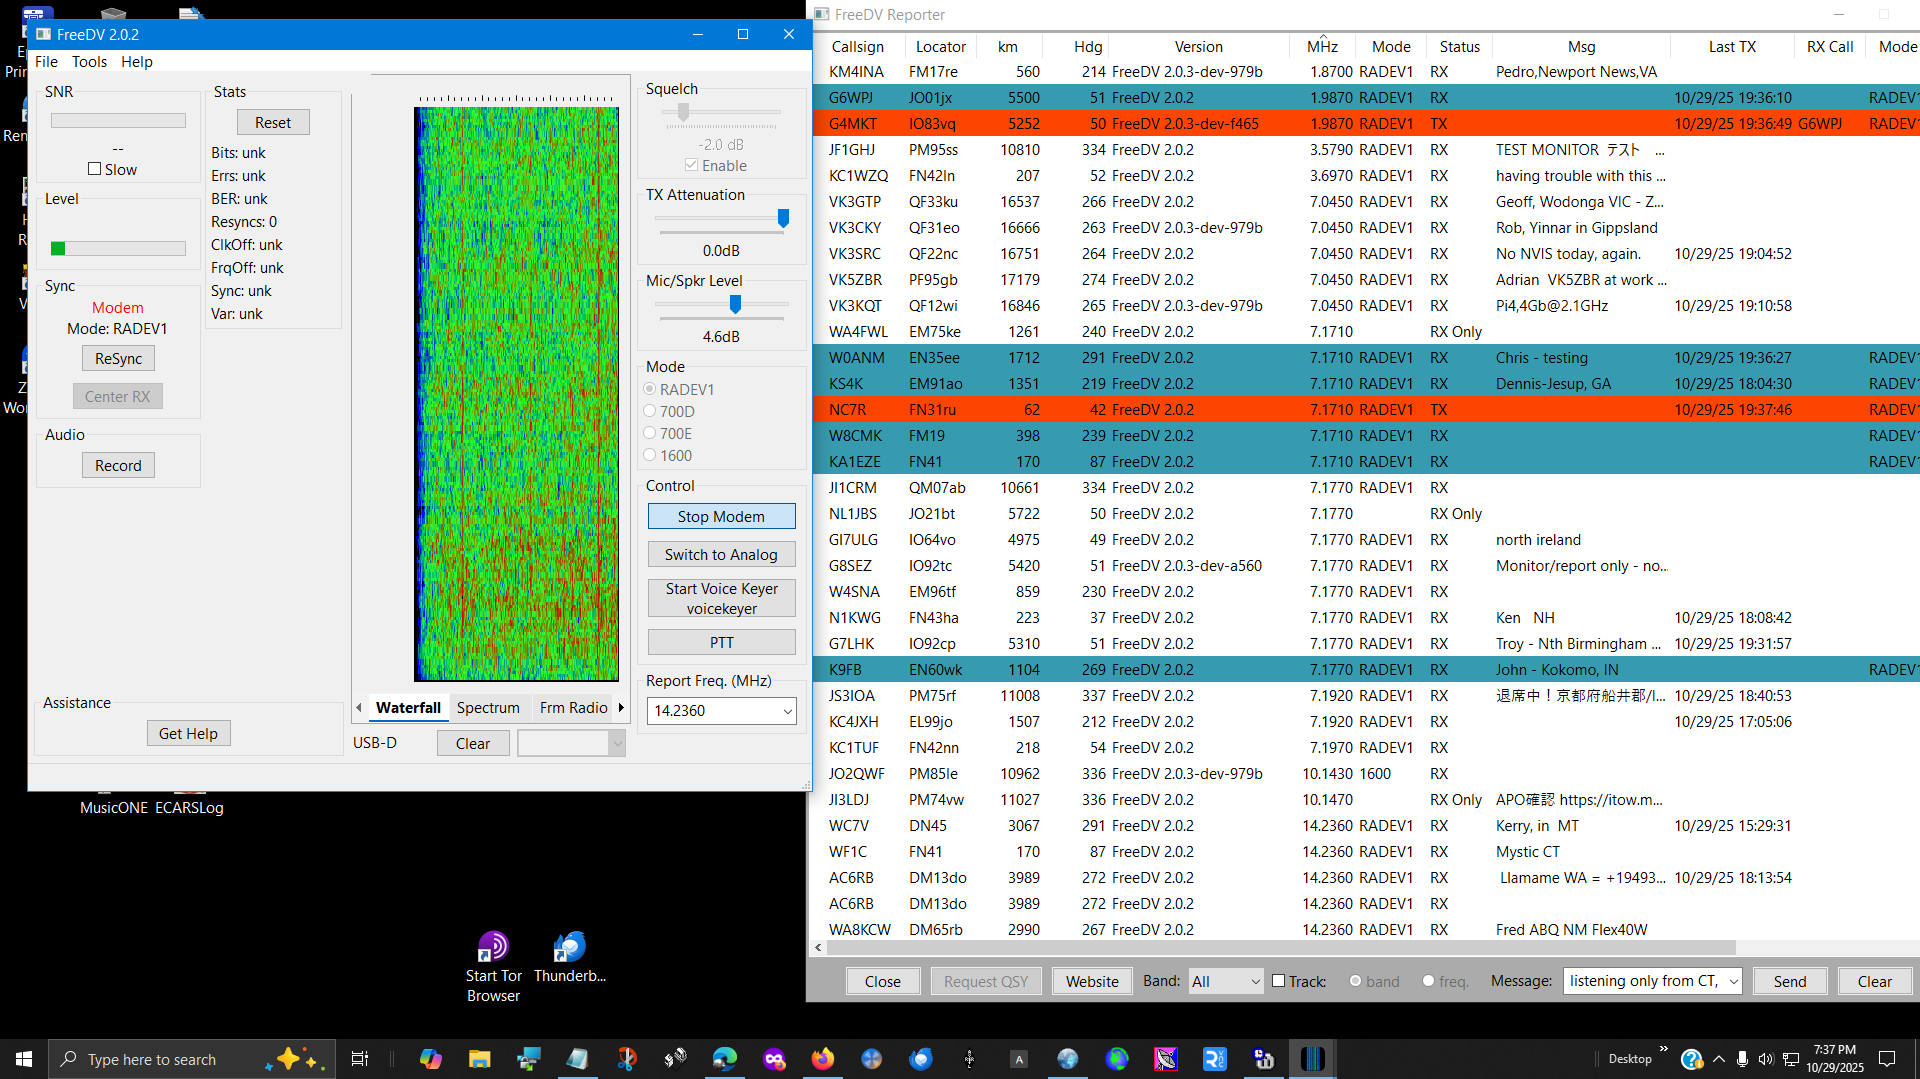Open the Thunderbird desktop shortcut
The height and width of the screenshot is (1079, 1920).
point(569,948)
